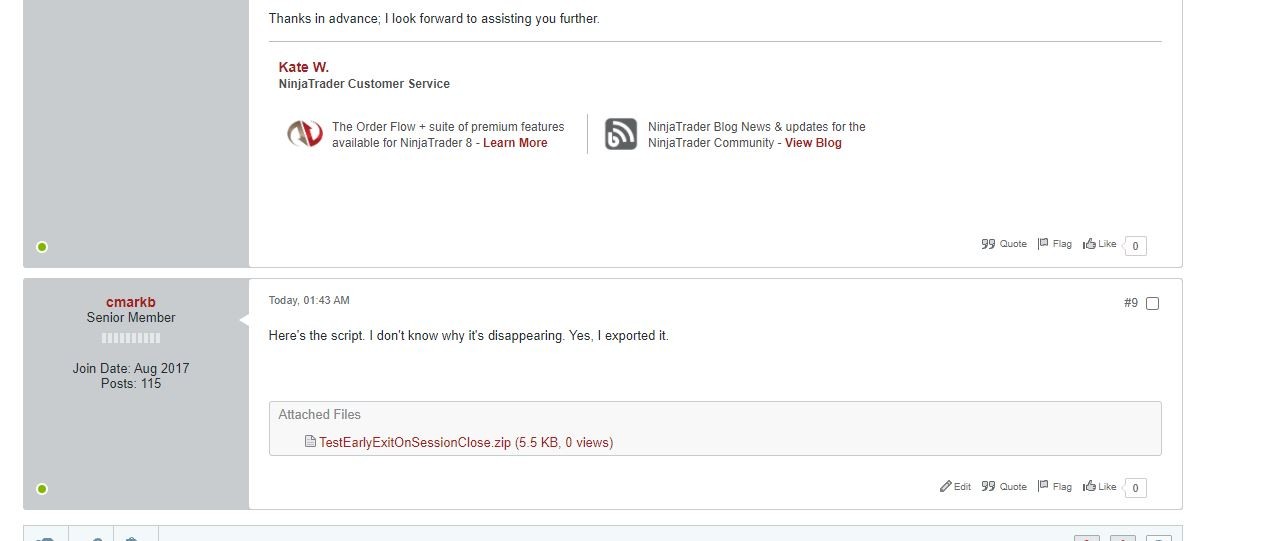Click Kate W.'s online status indicator
Image resolution: width=1273 pixels, height=541 pixels.
[42, 247]
